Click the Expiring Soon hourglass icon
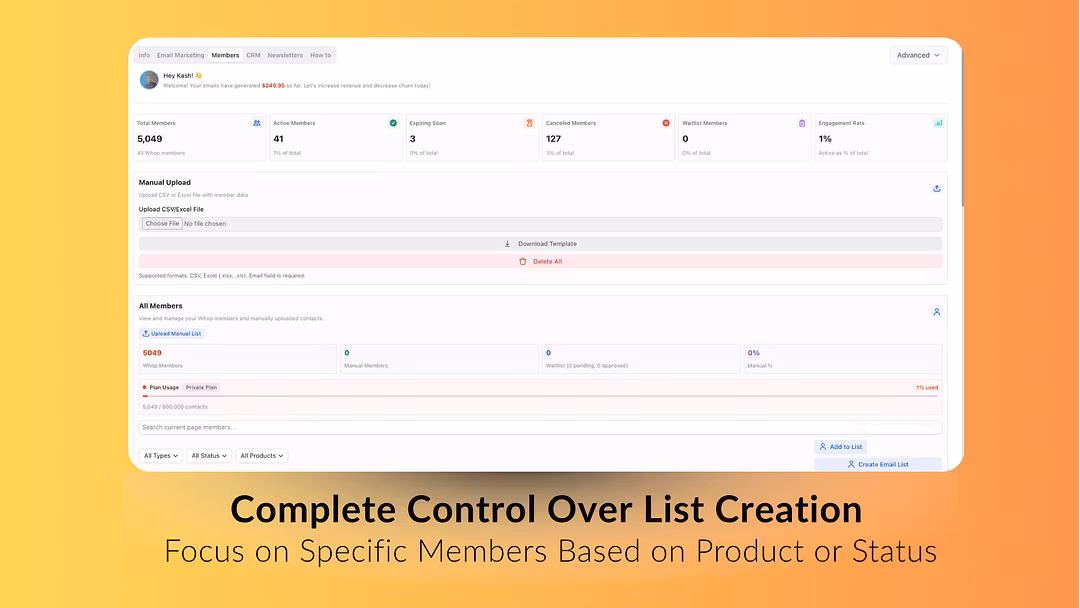1080x608 pixels. 529,123
